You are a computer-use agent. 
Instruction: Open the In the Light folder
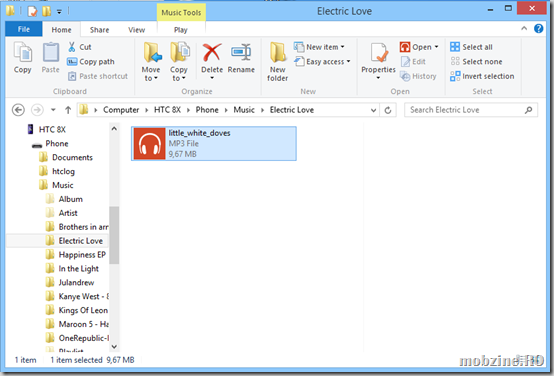pos(78,269)
